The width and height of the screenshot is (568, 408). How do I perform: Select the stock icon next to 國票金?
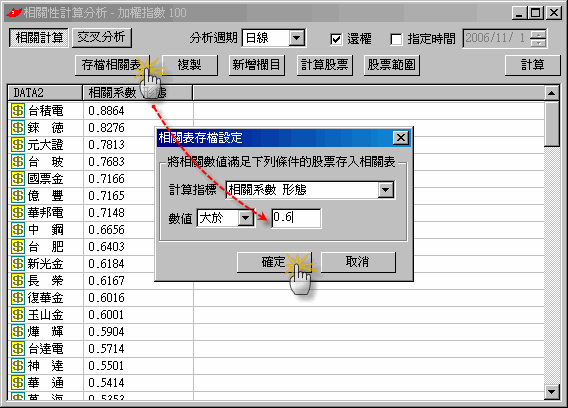18,179
